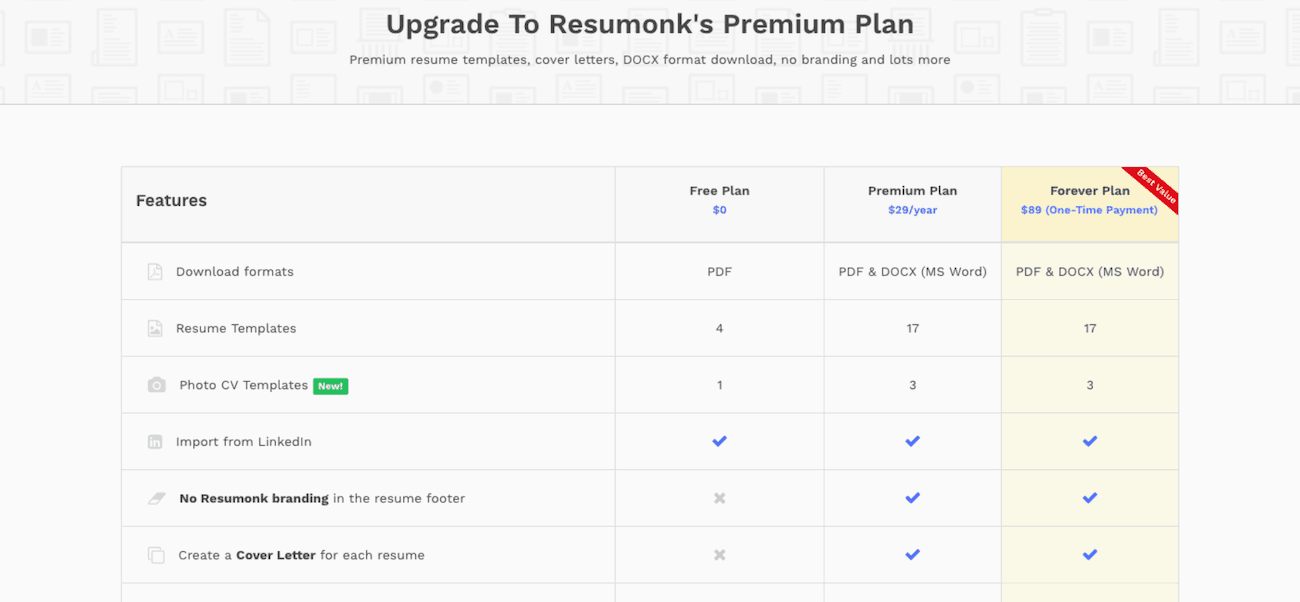The width and height of the screenshot is (1300, 602).
Task: Click the eraser icon beside No Resumonk branding
Action: tap(156, 498)
